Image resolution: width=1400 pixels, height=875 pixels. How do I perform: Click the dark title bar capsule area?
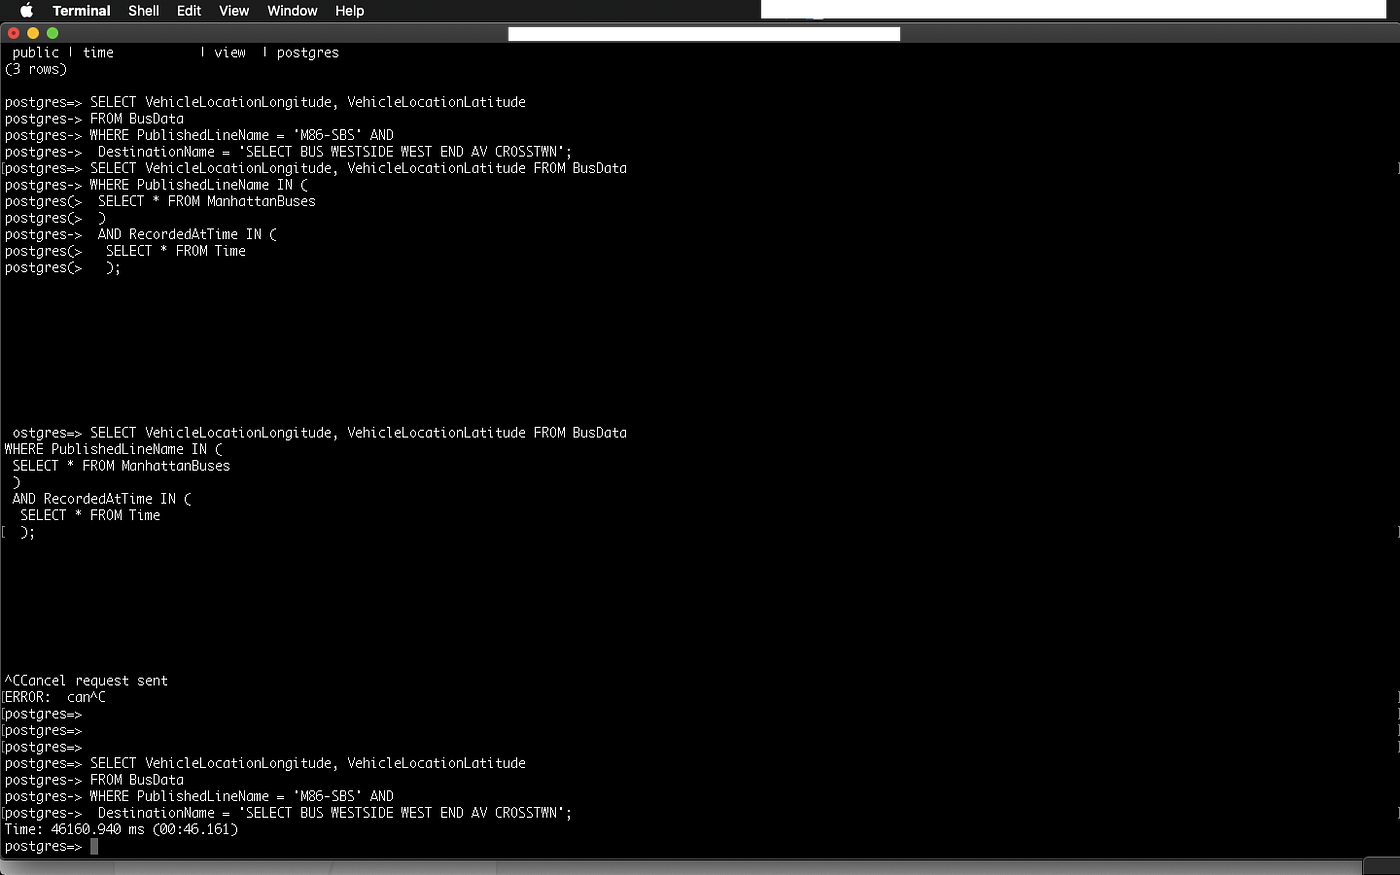pyautogui.click(x=704, y=33)
